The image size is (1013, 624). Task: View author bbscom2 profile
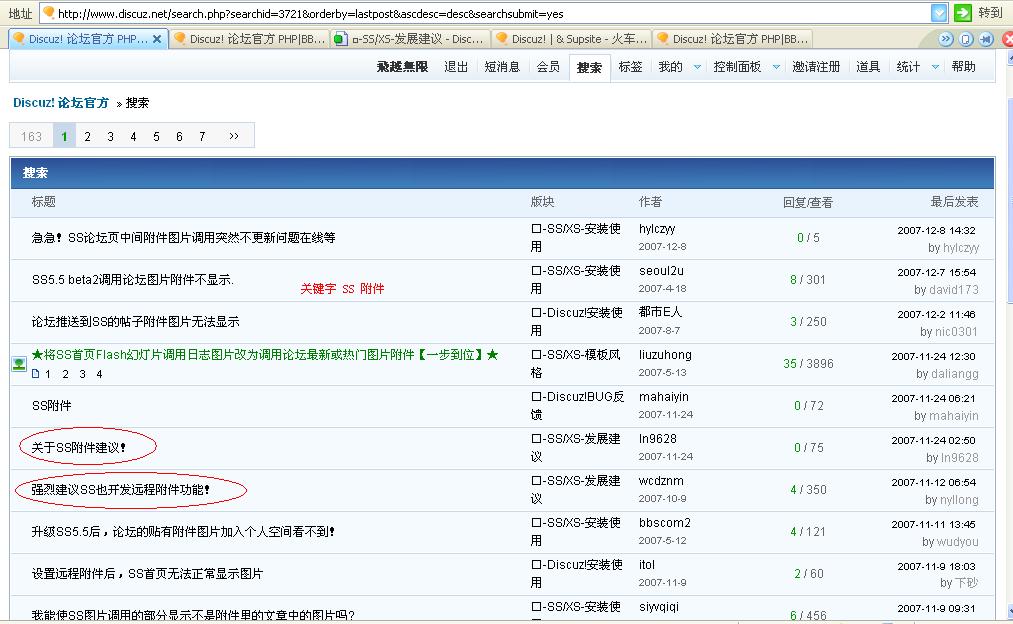[x=665, y=523]
